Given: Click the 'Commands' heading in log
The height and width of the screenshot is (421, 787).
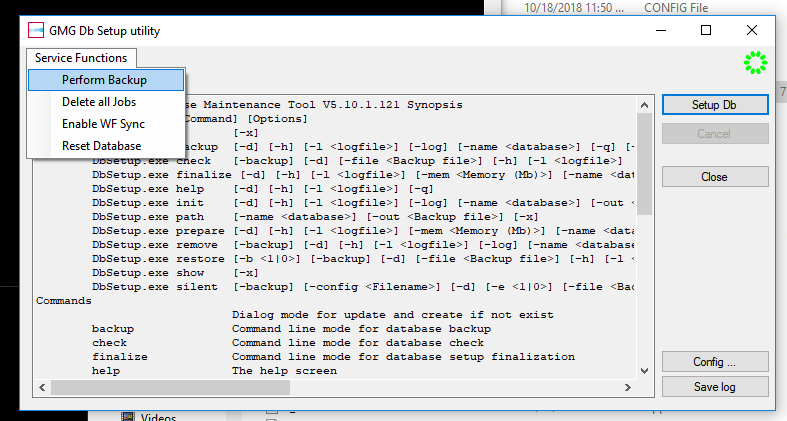Looking at the screenshot, I should [x=64, y=301].
